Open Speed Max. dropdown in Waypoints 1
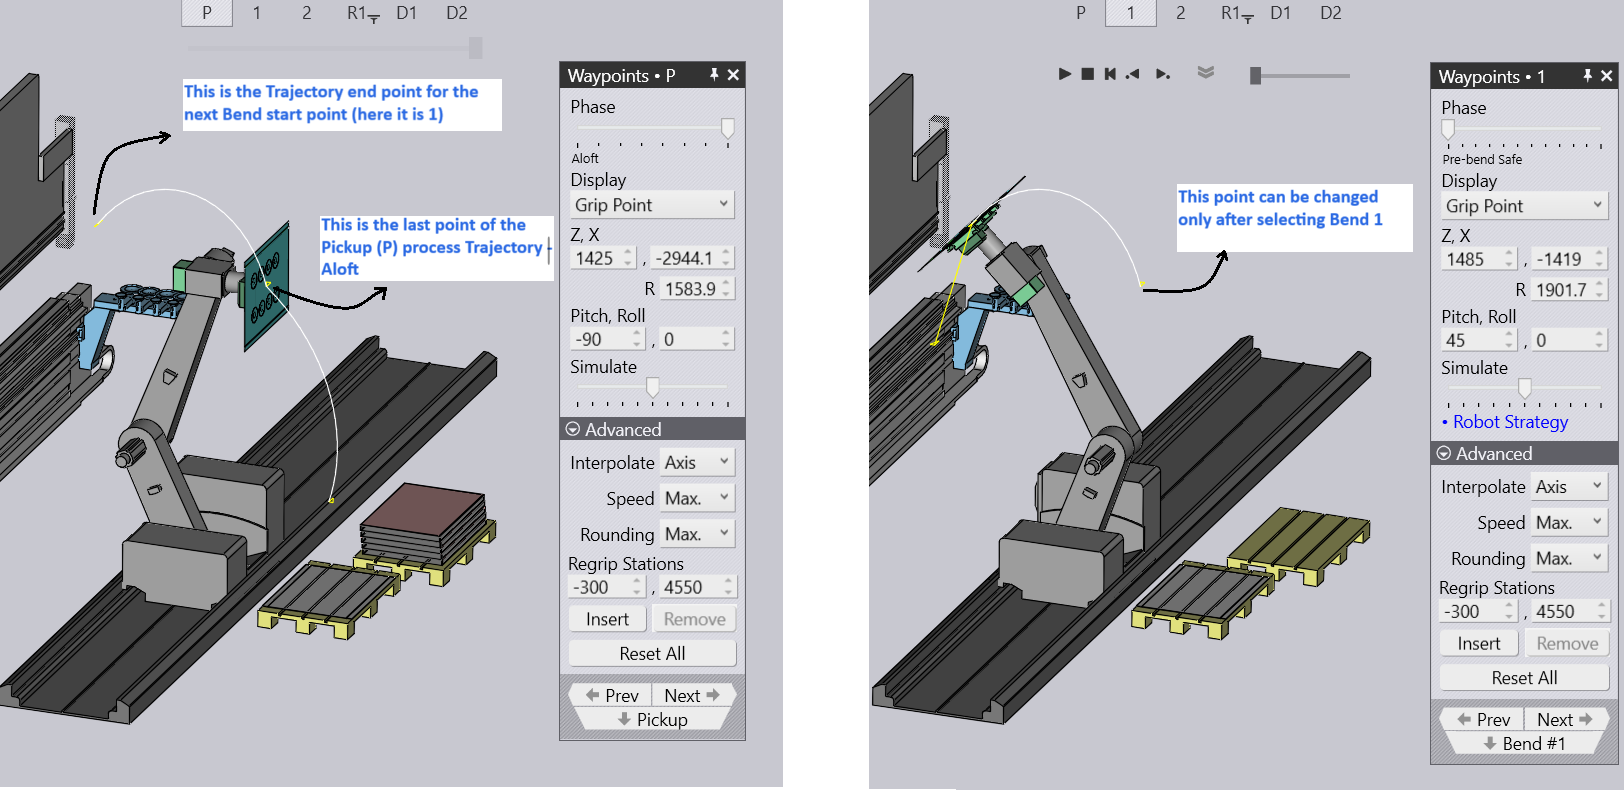The width and height of the screenshot is (1624, 790). pyautogui.click(x=1568, y=522)
